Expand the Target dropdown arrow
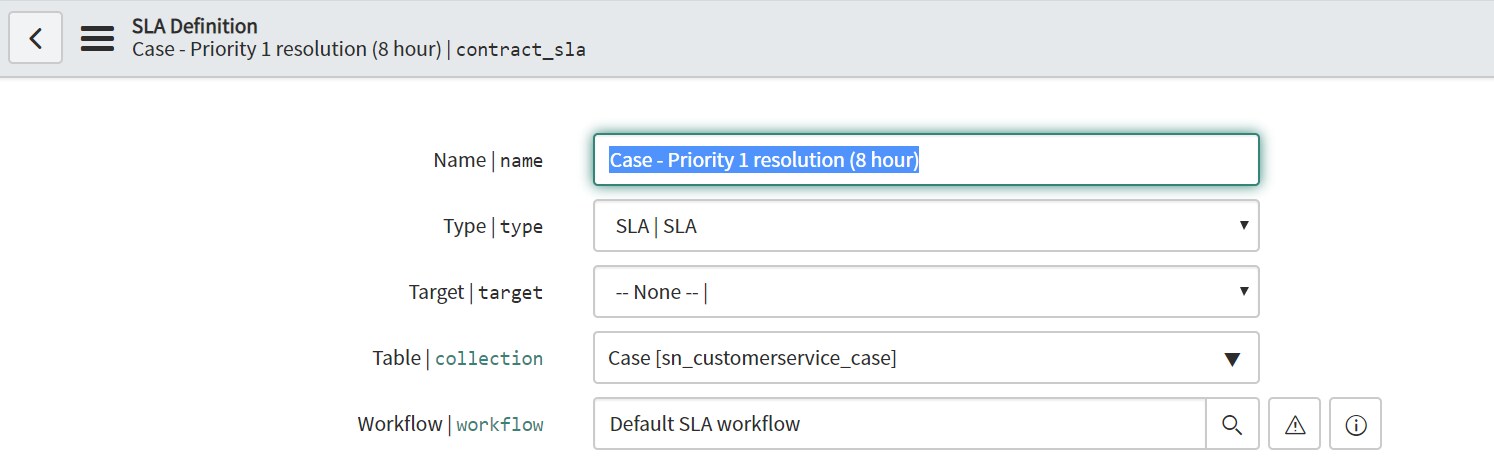Image resolution: width=1494 pixels, height=471 pixels. tap(1243, 291)
